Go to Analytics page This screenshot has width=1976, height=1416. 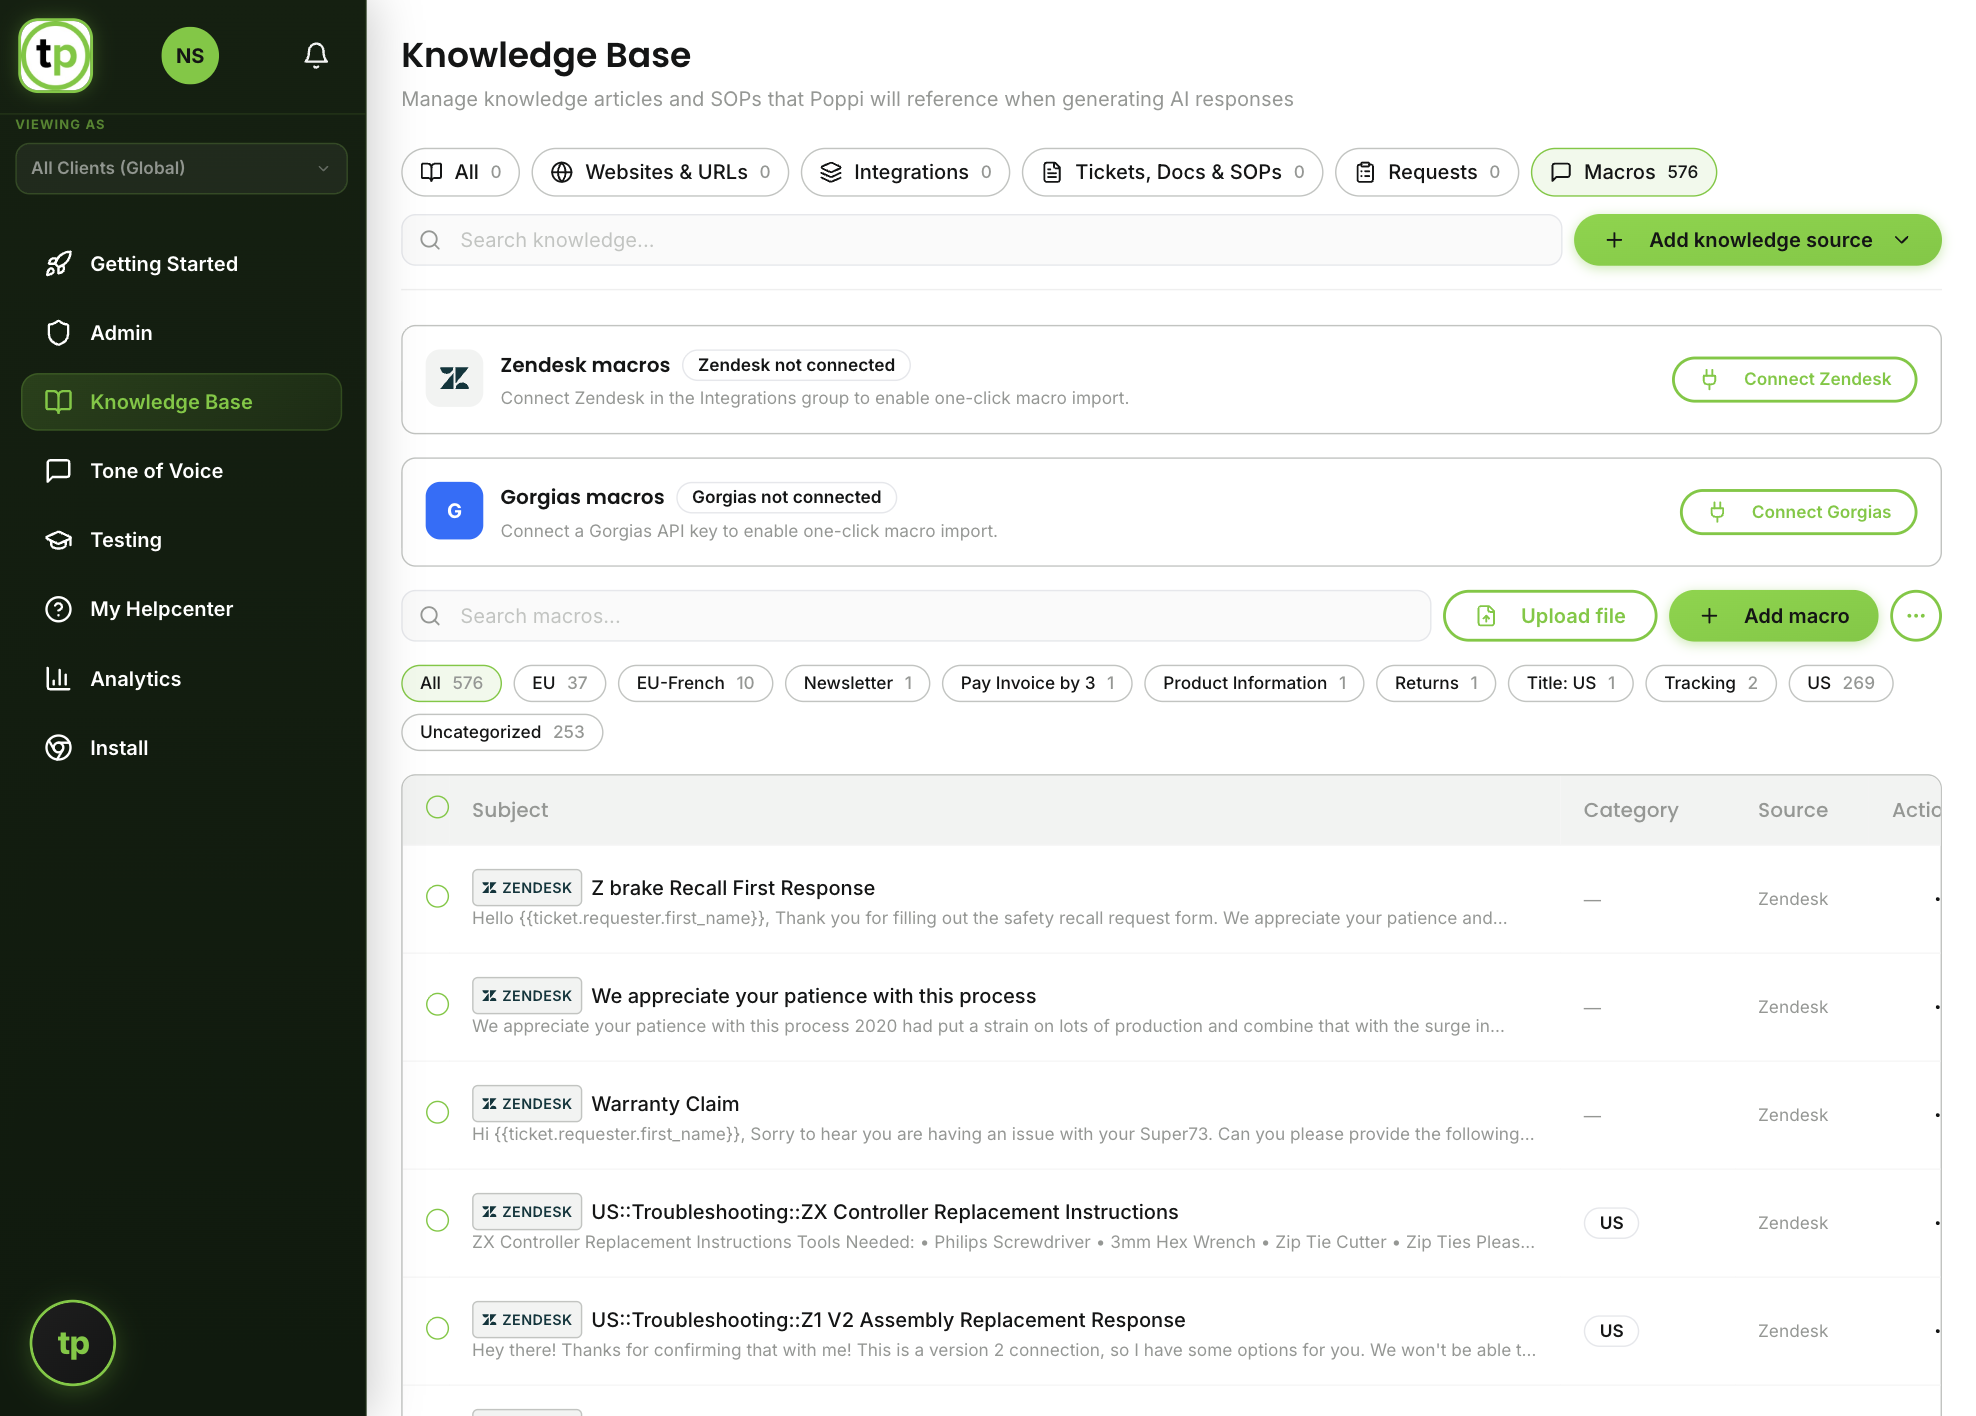click(x=181, y=679)
